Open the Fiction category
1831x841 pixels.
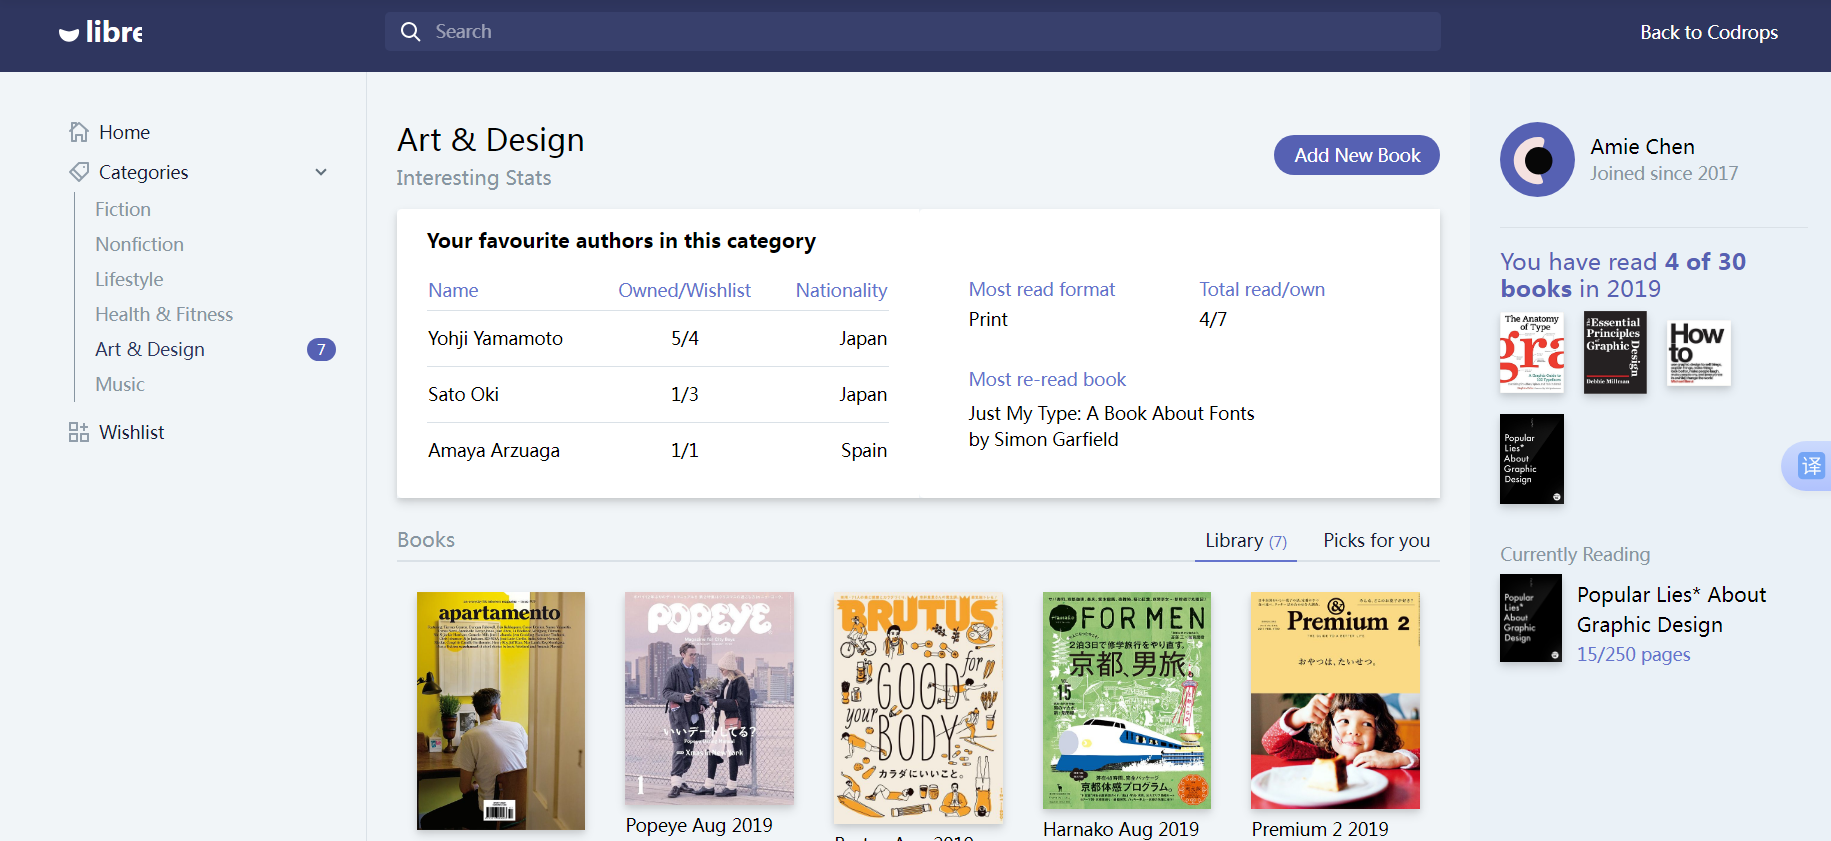[x=123, y=209]
